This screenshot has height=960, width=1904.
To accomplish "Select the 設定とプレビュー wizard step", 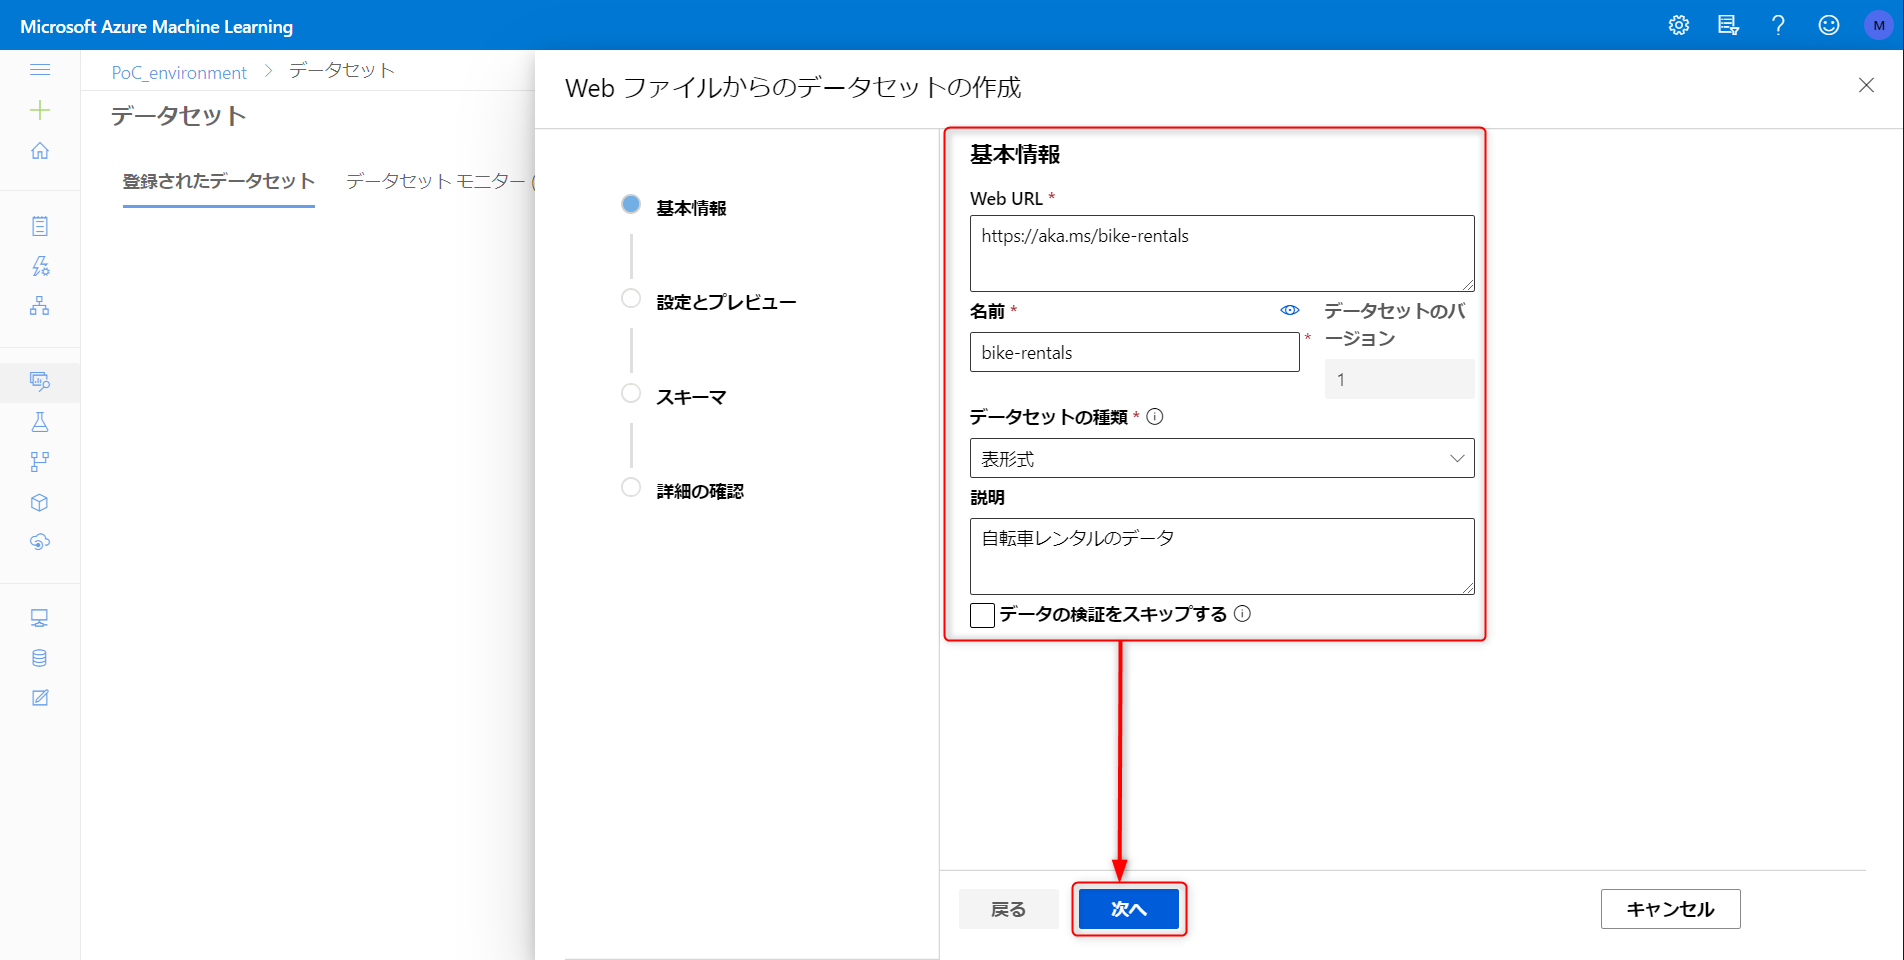I will coord(709,301).
